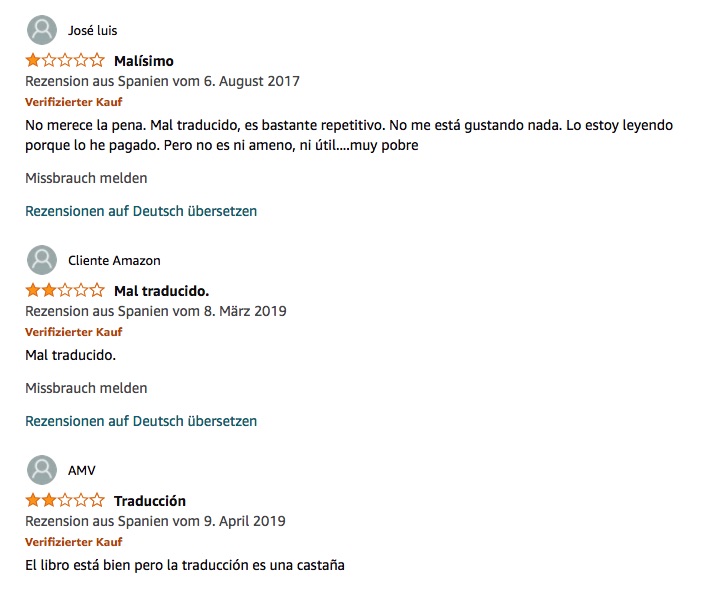The width and height of the screenshot is (720, 590).
Task: Open Cliente Amazon reviewer profile name
Action: pyautogui.click(x=114, y=261)
